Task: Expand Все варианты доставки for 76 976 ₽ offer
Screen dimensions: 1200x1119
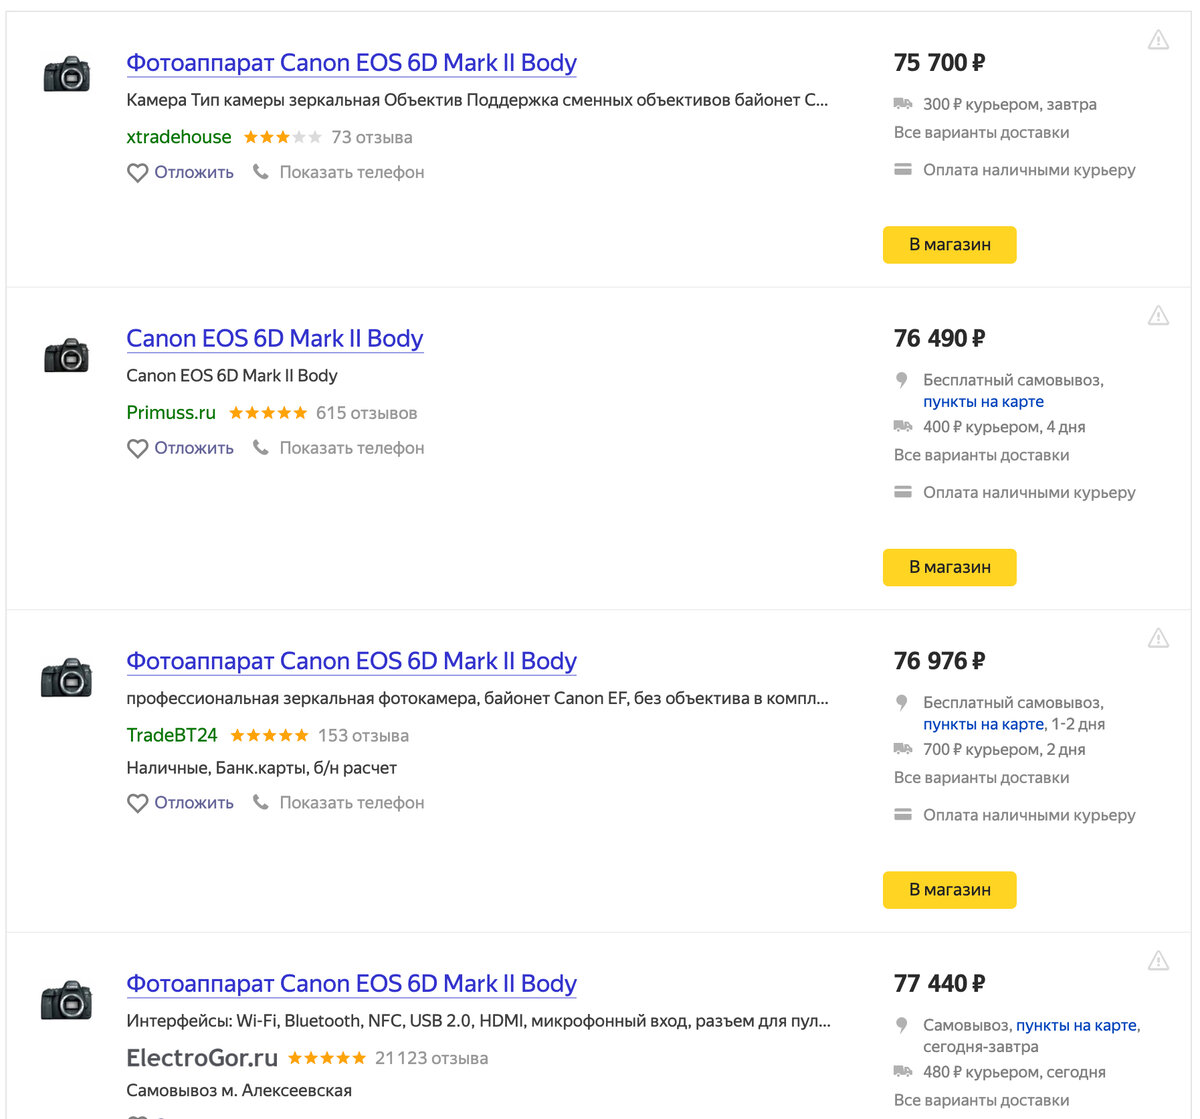Action: point(981,778)
